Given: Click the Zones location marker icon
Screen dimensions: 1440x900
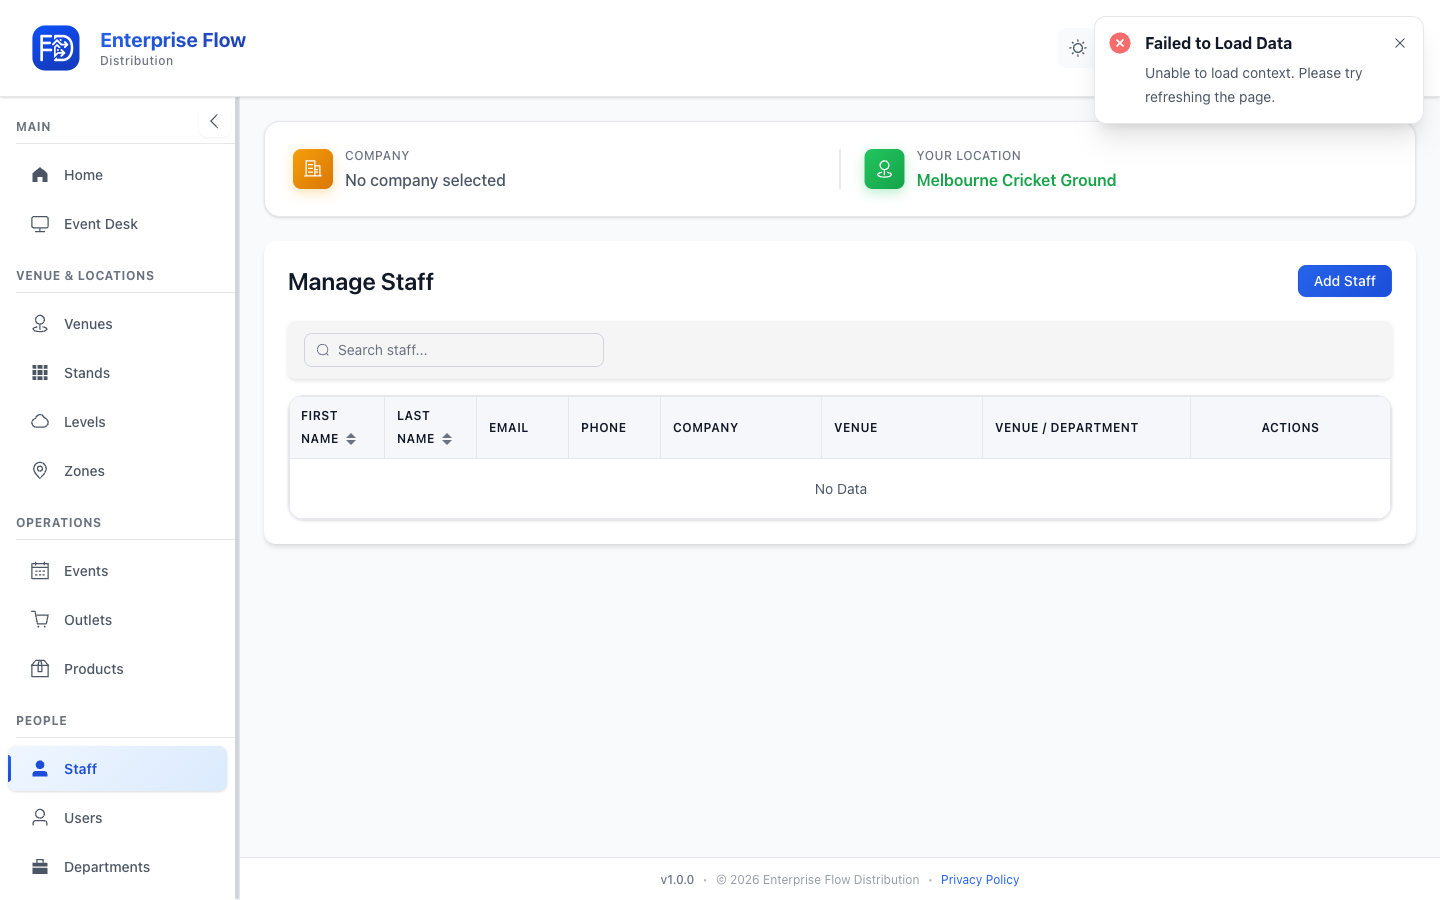Looking at the screenshot, I should tap(40, 471).
